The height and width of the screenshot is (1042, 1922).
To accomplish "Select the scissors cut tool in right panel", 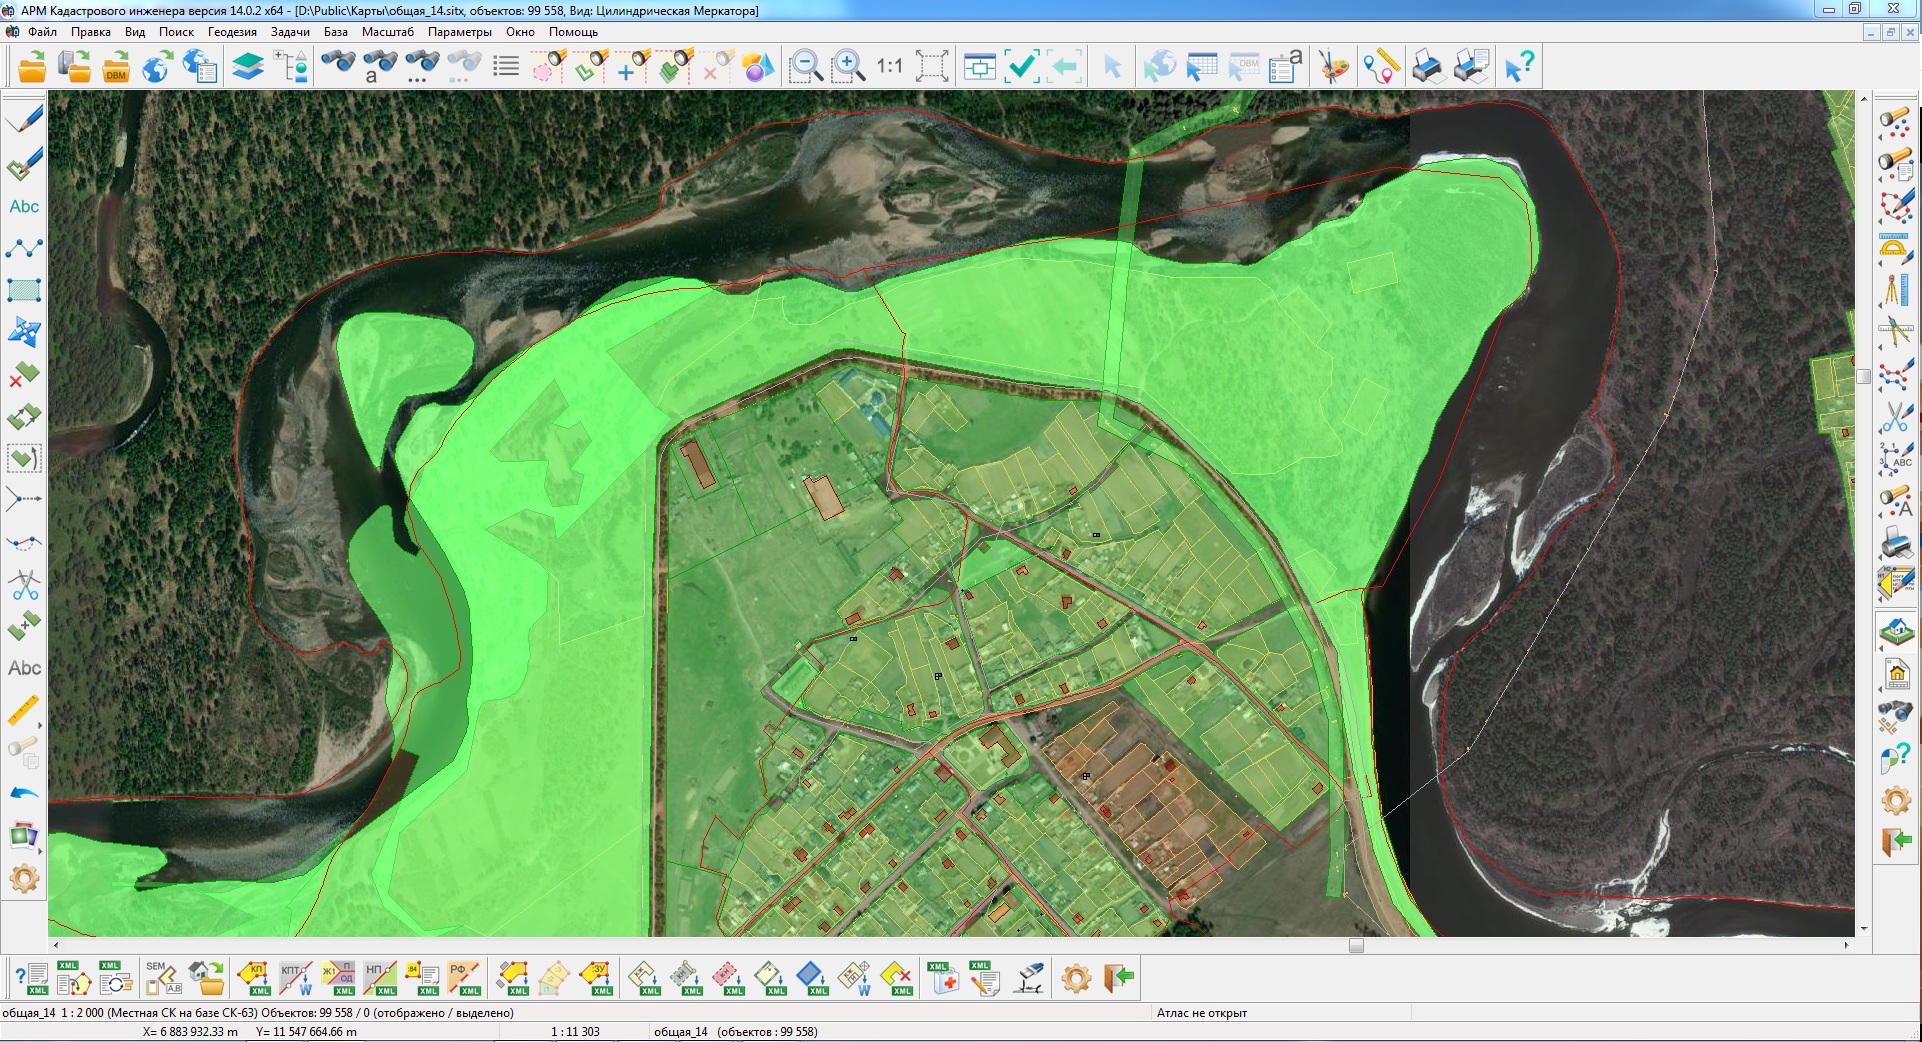I will point(1895,416).
